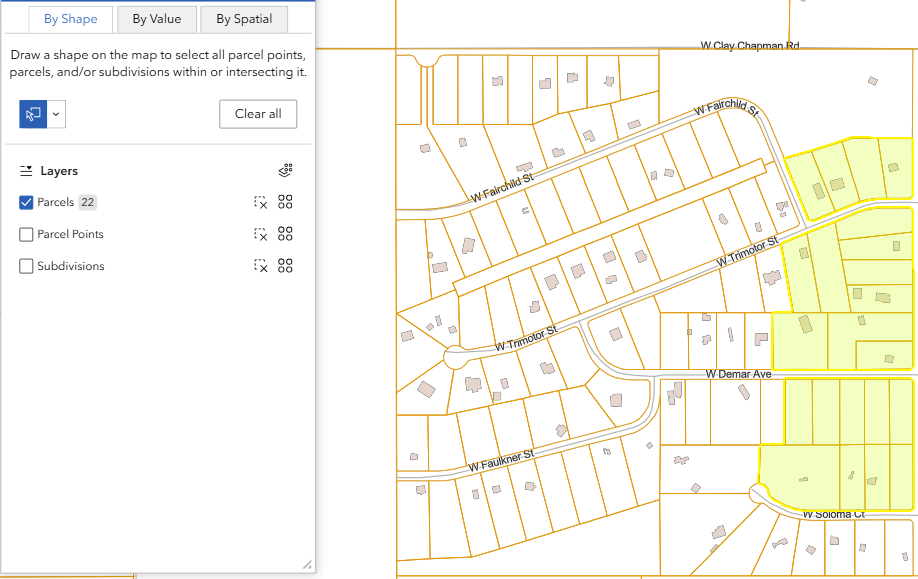The width and height of the screenshot is (918, 579).
Task: Enable the Parcel Points layer
Action: click(25, 234)
